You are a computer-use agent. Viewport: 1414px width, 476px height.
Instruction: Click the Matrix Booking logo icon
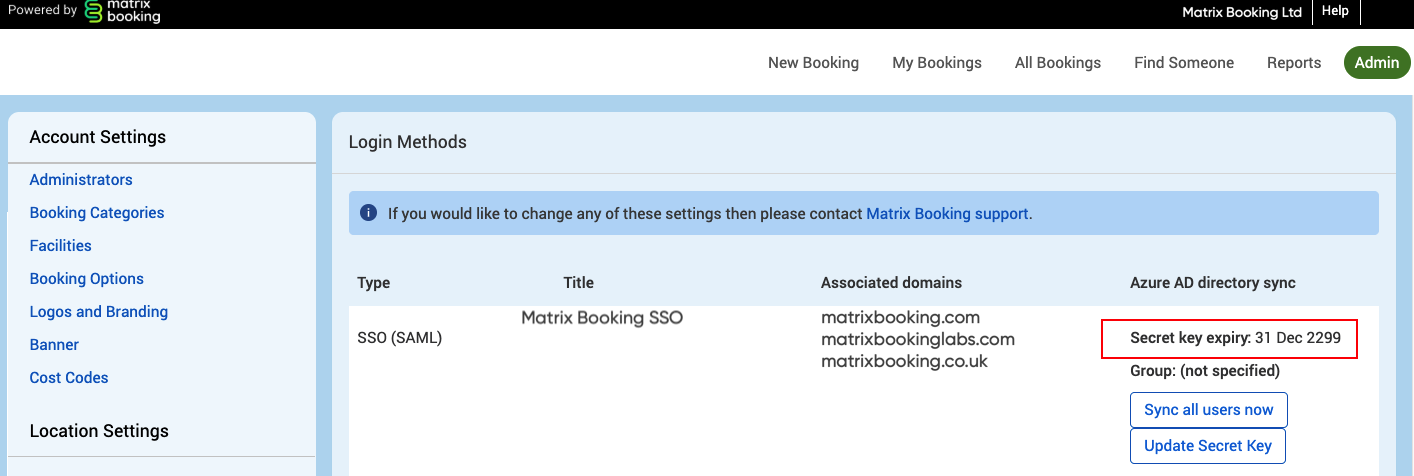93,11
